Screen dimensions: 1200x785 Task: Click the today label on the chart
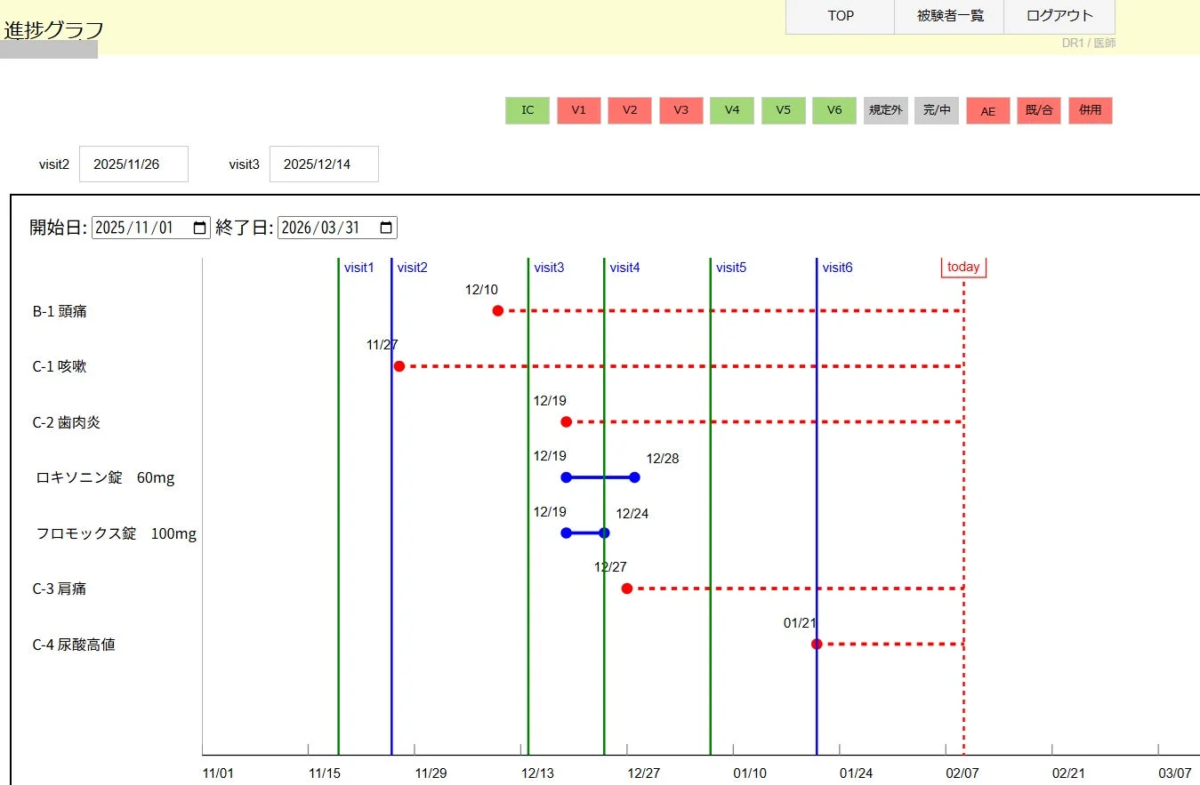(x=963, y=267)
